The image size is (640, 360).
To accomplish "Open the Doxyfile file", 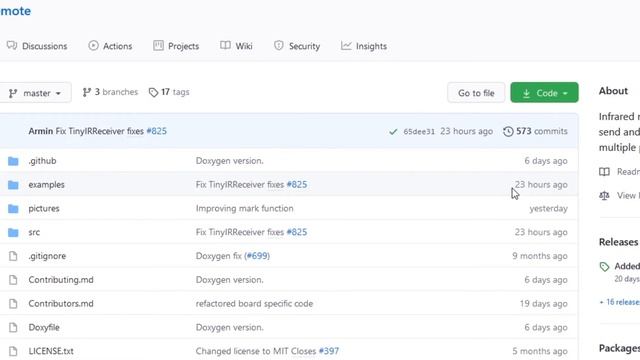I will point(44,327).
